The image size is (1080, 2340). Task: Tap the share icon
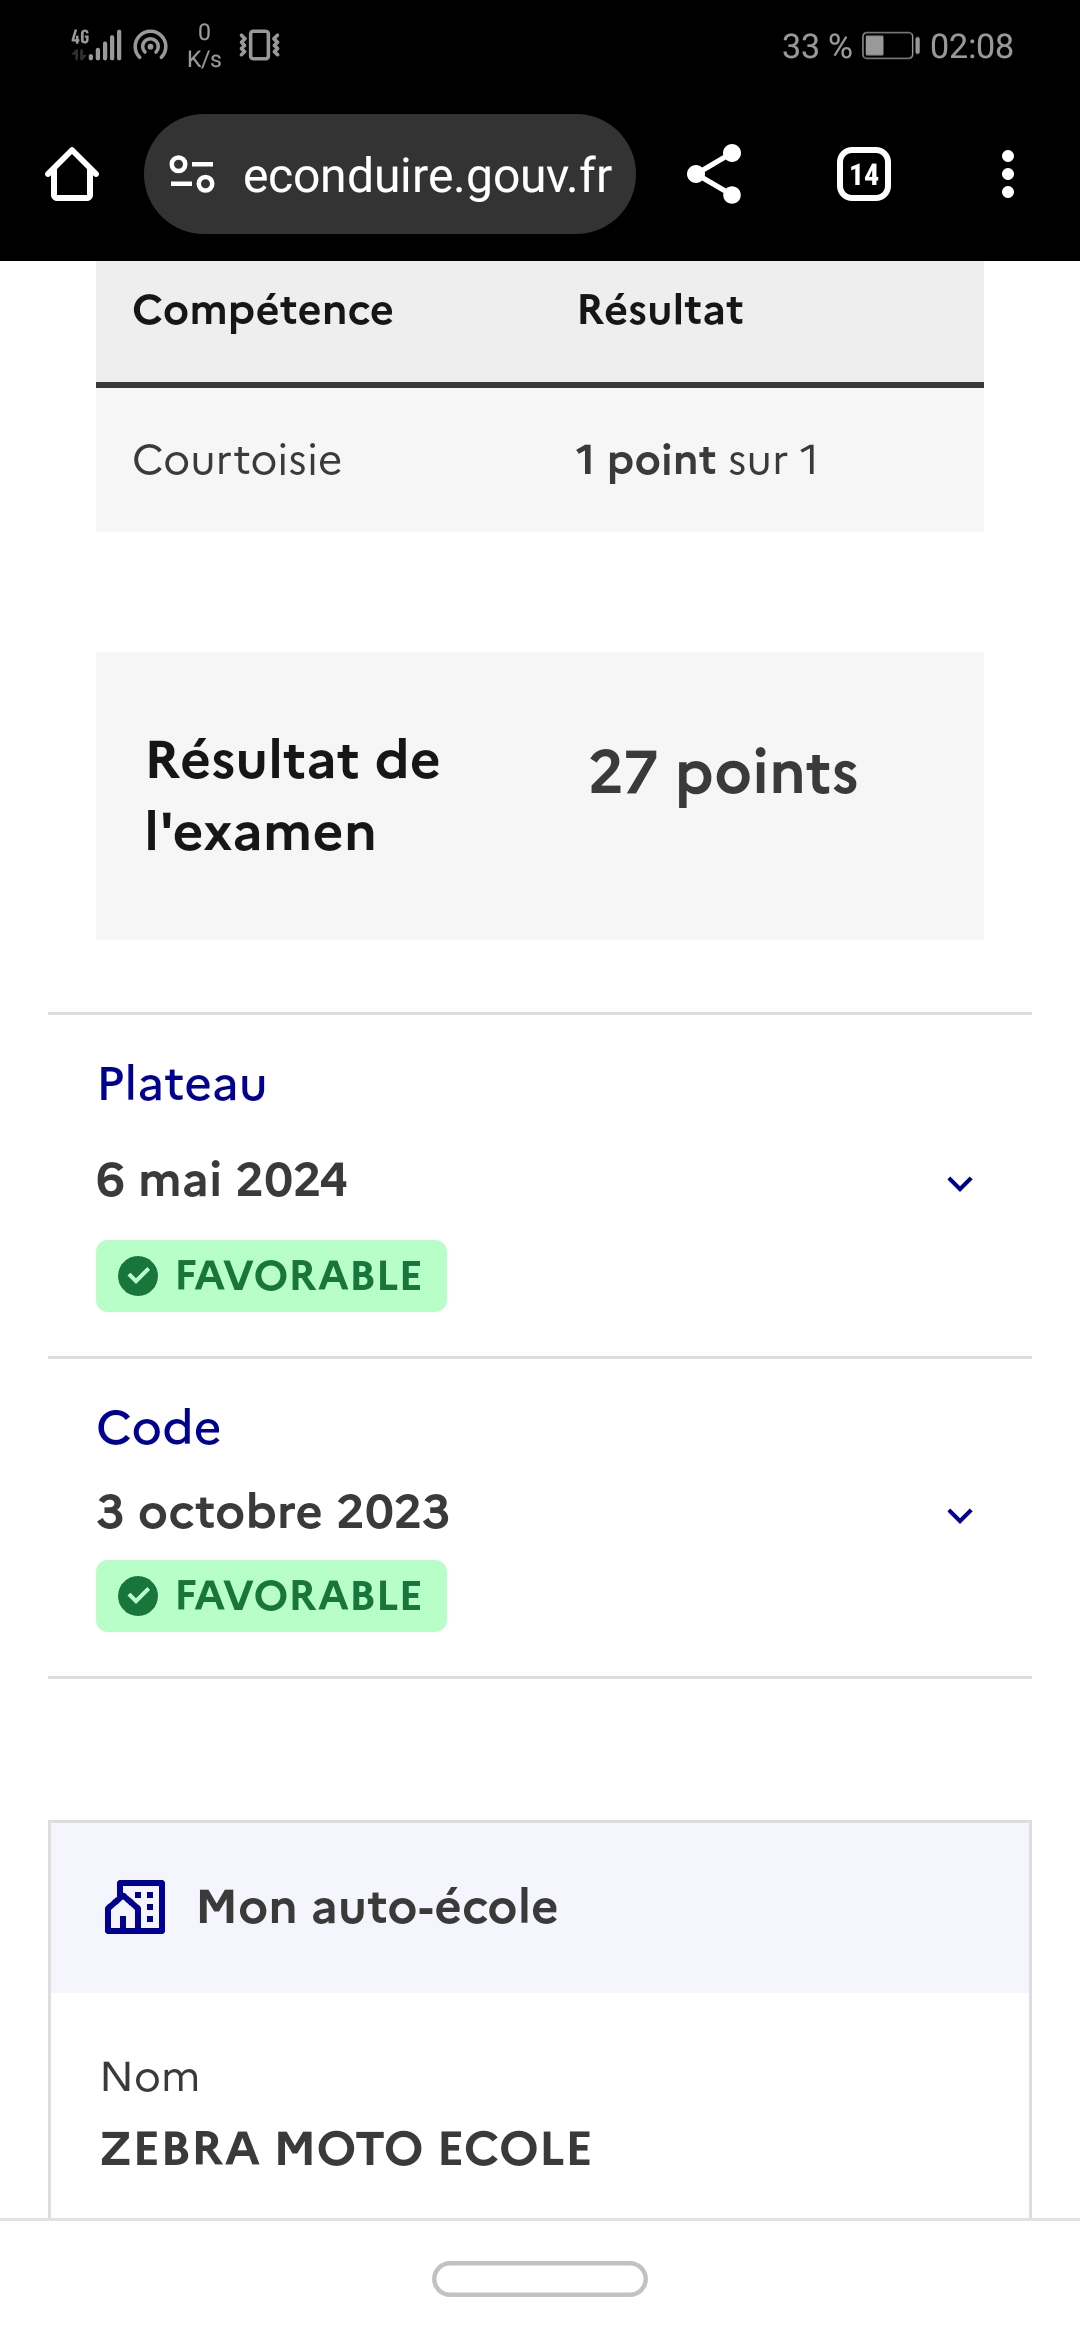pyautogui.click(x=714, y=175)
